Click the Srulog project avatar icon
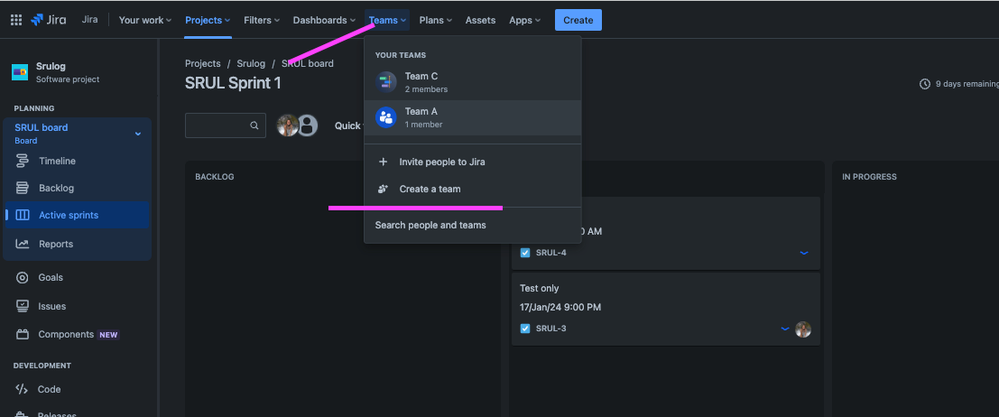 click(20, 72)
